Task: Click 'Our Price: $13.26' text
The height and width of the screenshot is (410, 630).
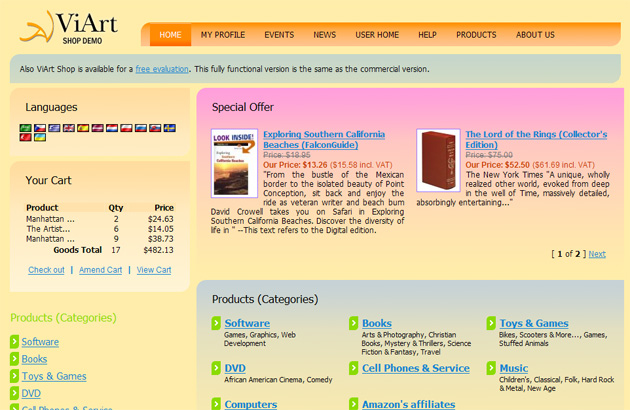Action: (295, 165)
